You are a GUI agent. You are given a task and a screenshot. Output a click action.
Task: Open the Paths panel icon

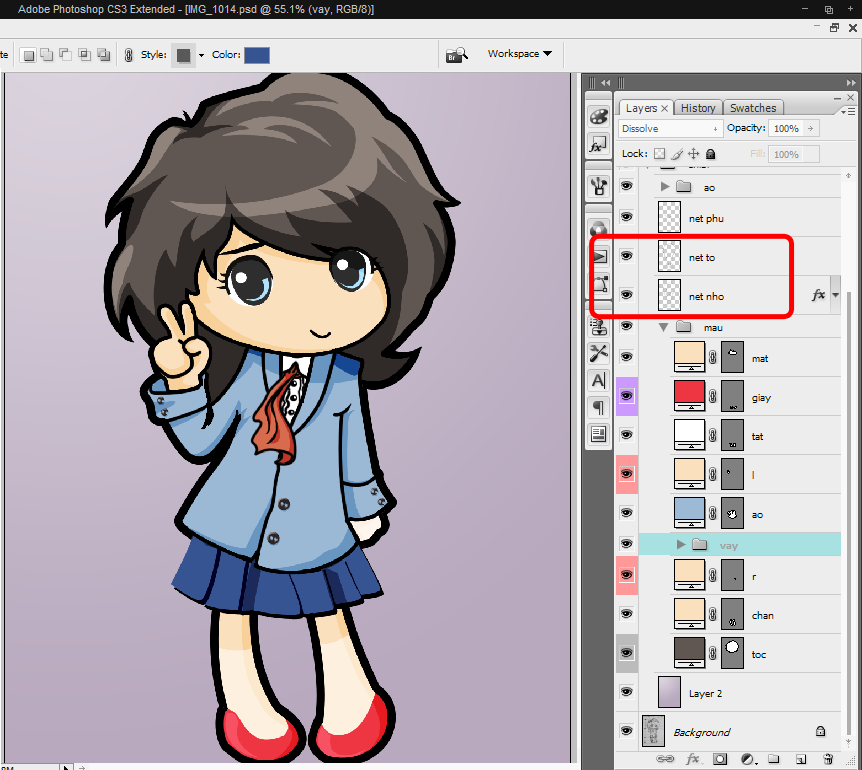pos(600,284)
